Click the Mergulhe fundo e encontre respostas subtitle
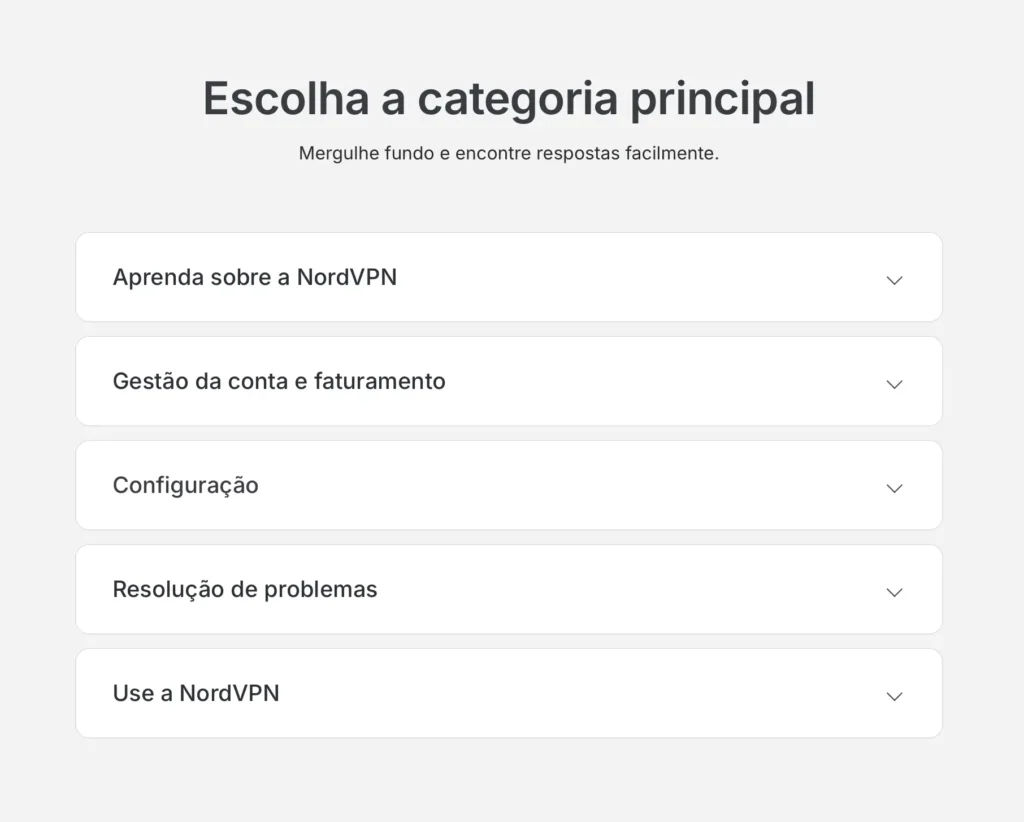1024x822 pixels. 509,153
